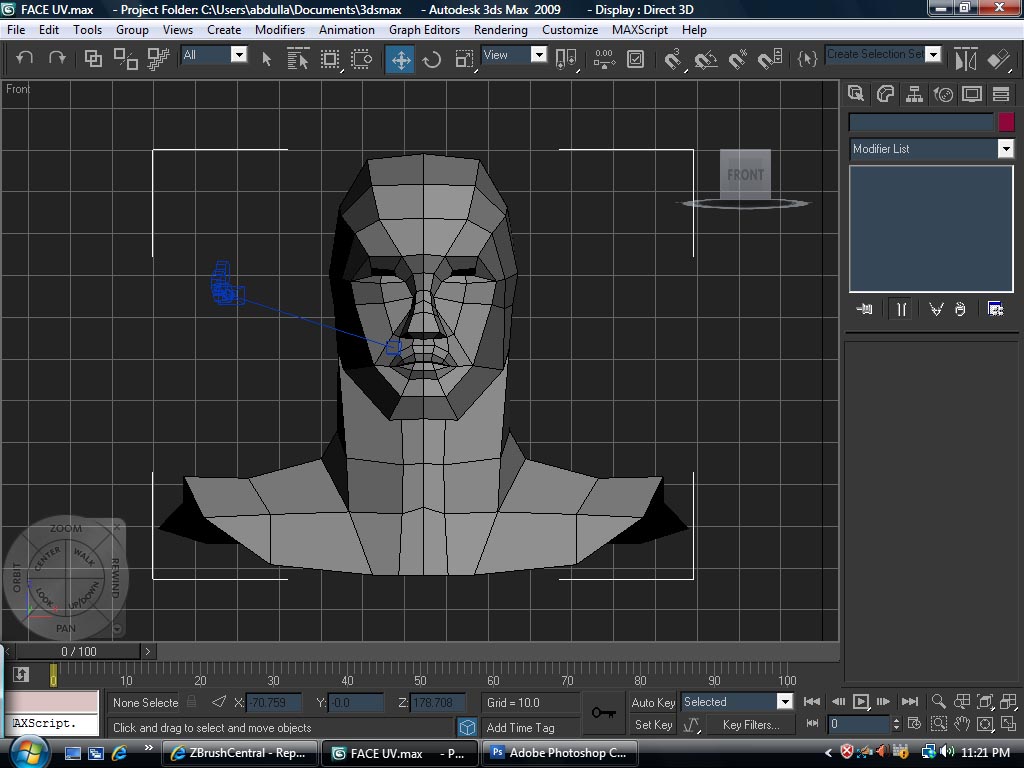The height and width of the screenshot is (768, 1024).
Task: Activate the Select and Link tool
Action: (x=93, y=59)
